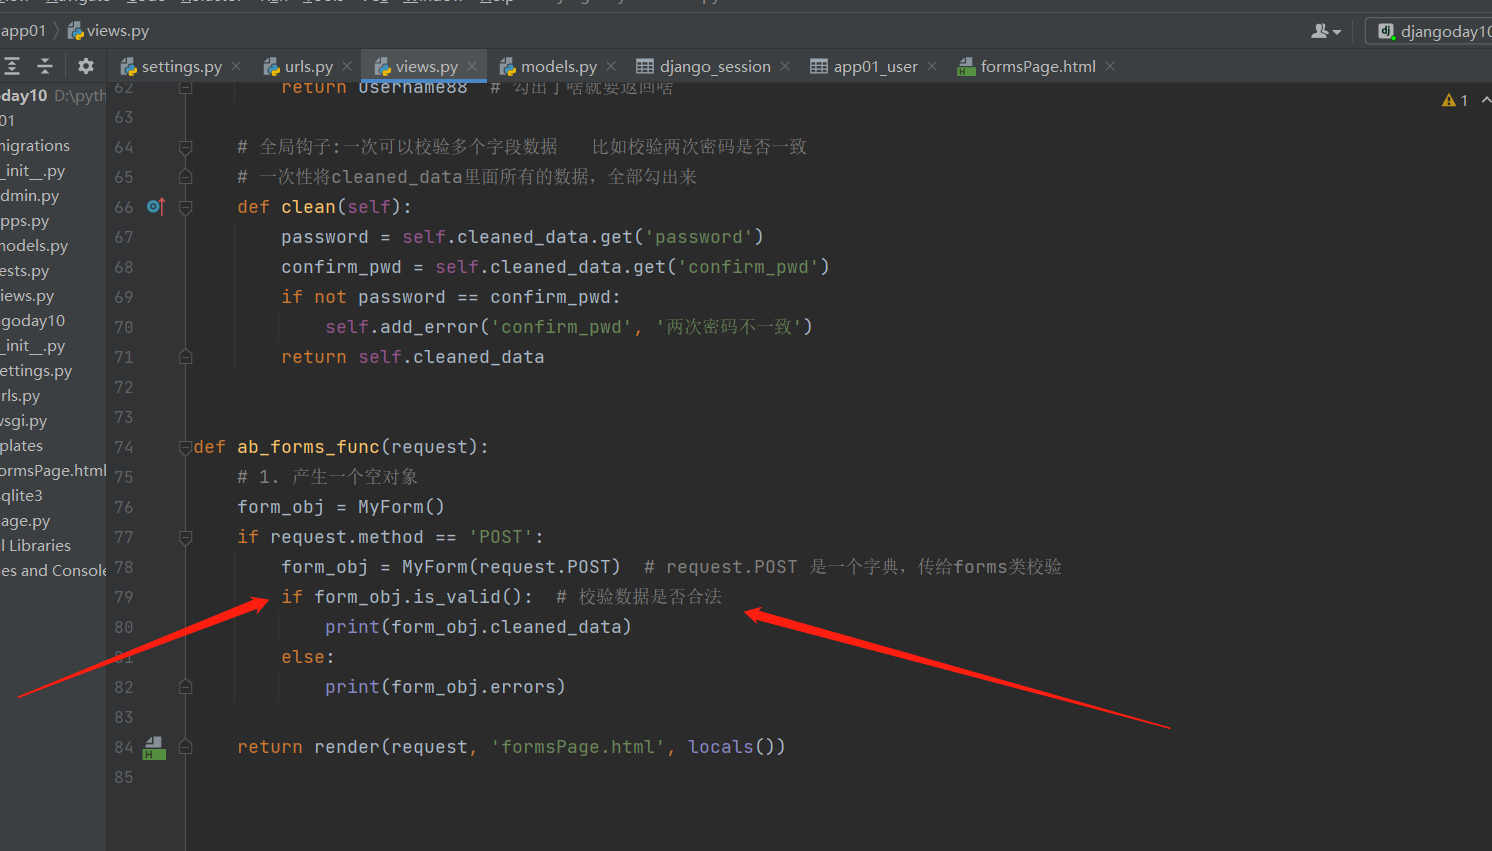The width and height of the screenshot is (1492, 851).
Task: Click the 'form_obj = MyForm()' line
Action: pyautogui.click(x=341, y=507)
